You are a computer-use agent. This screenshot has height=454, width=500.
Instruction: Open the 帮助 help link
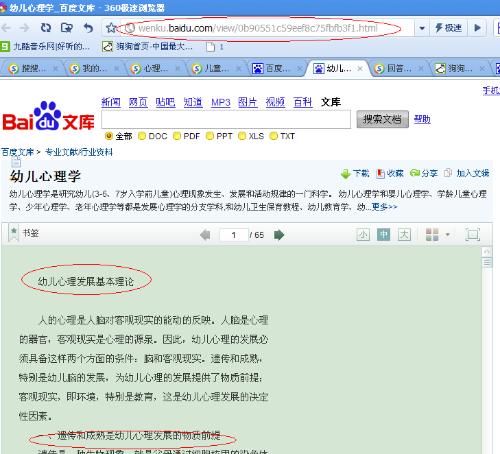(422, 119)
